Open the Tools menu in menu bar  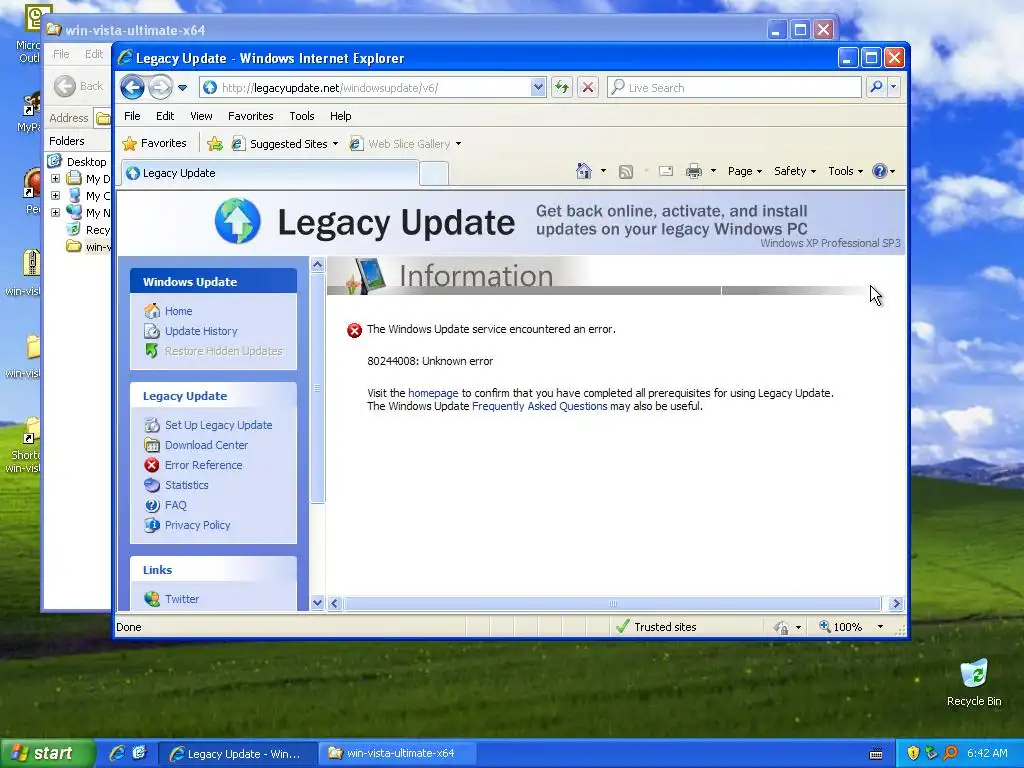tap(302, 116)
